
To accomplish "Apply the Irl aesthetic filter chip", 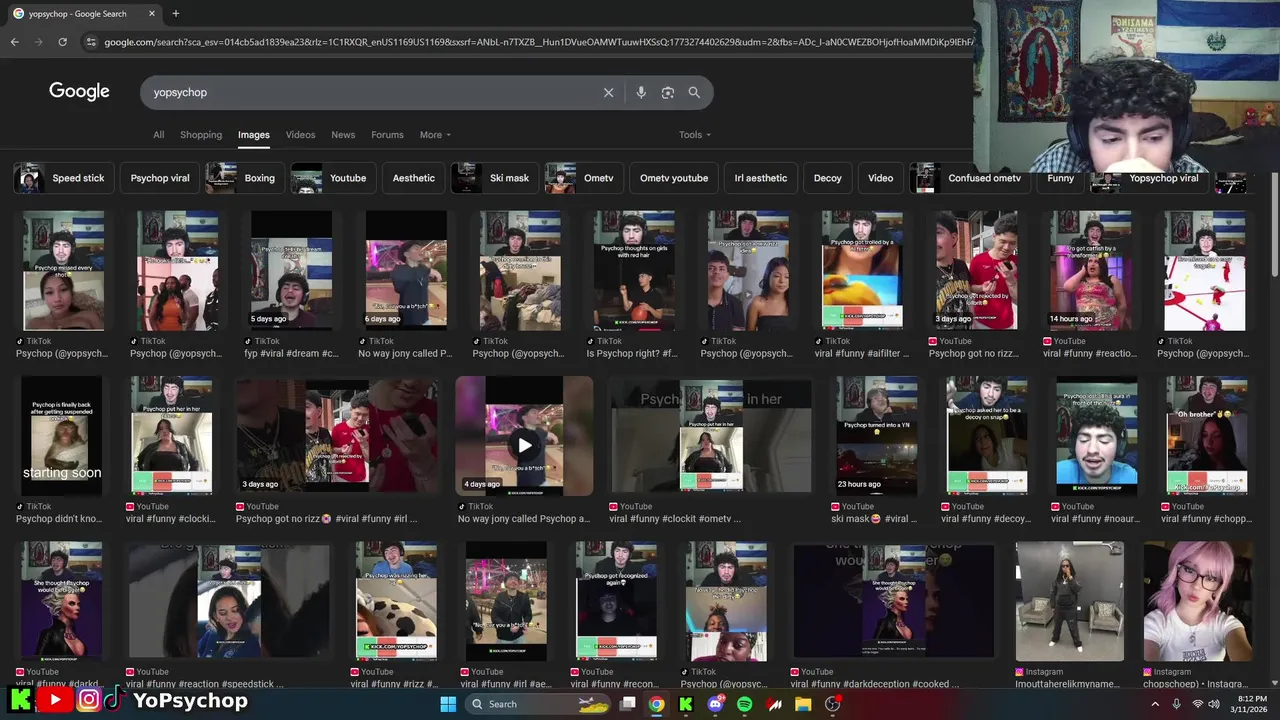I will coord(761,178).
